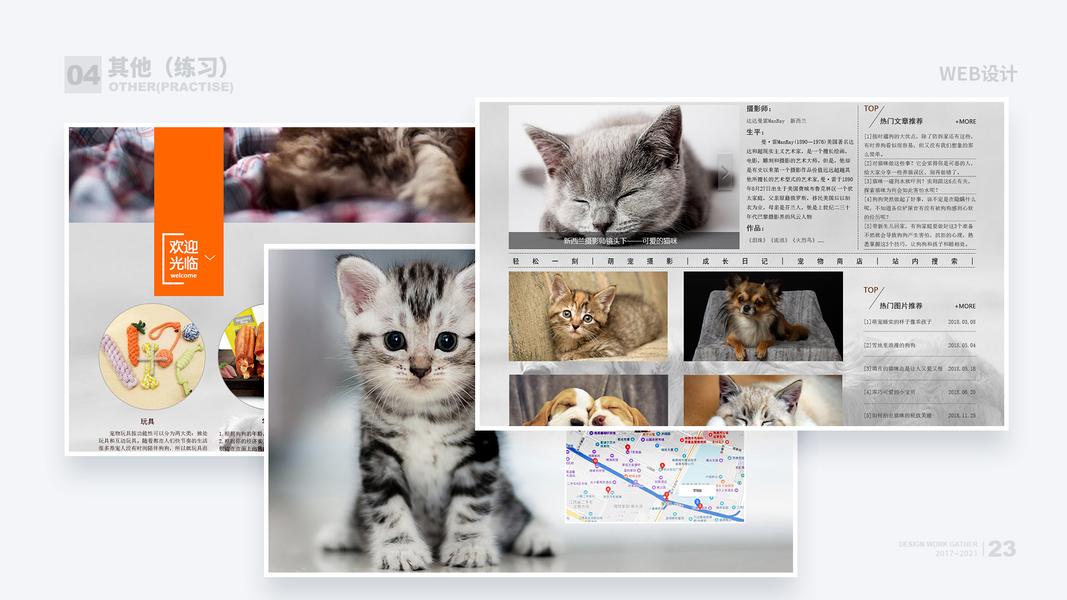Click the circular pet toys image above 玩具

pyautogui.click(x=152, y=356)
